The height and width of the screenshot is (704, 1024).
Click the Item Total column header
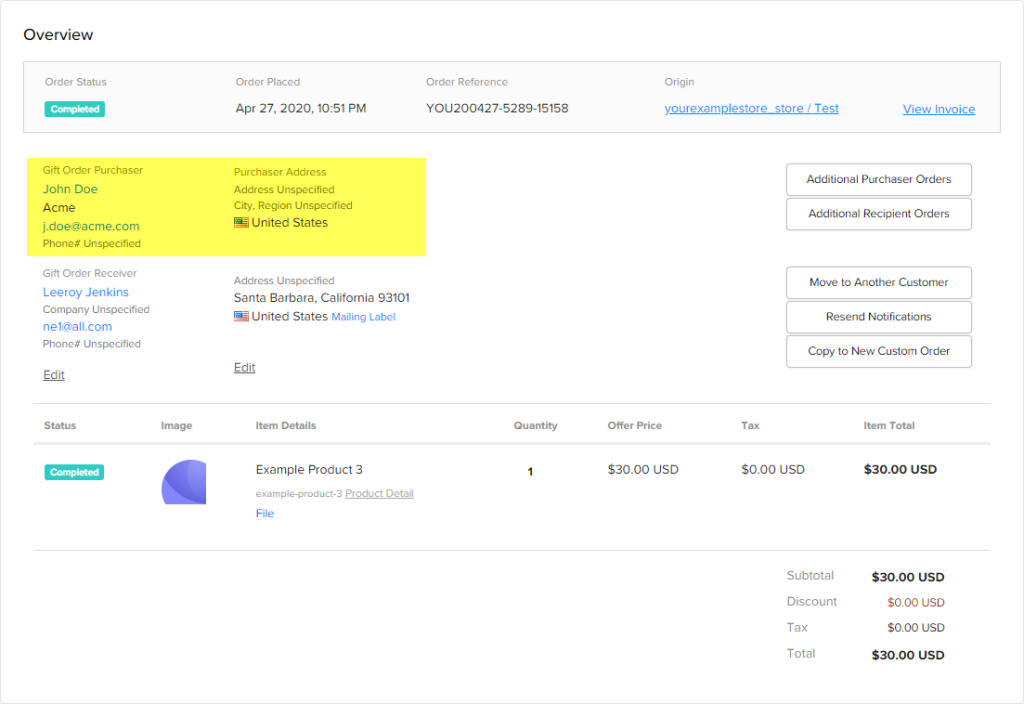889,426
